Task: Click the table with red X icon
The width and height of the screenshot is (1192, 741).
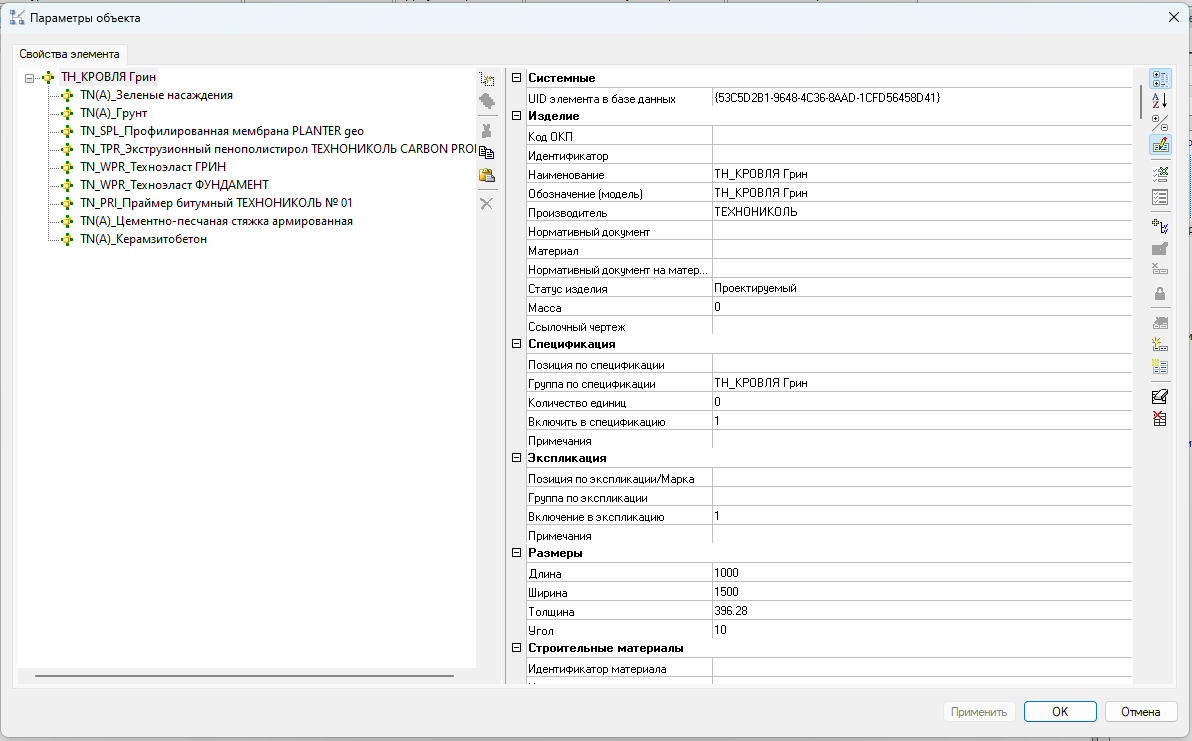Action: (x=1160, y=418)
